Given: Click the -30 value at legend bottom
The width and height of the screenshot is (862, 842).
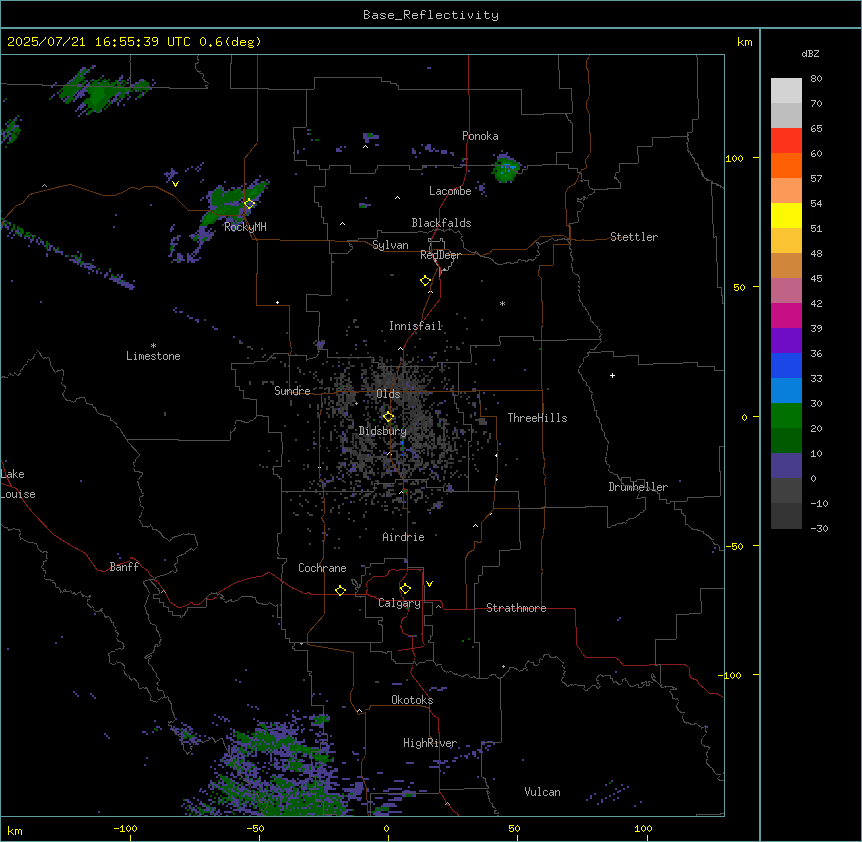Looking at the screenshot, I should (x=819, y=528).
